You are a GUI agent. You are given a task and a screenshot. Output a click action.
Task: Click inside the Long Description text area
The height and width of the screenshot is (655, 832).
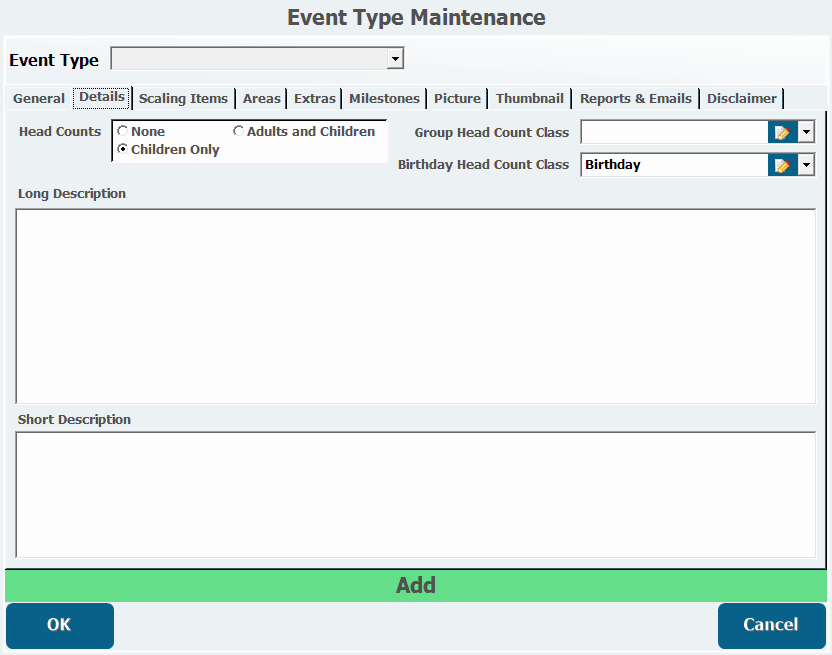coord(416,305)
